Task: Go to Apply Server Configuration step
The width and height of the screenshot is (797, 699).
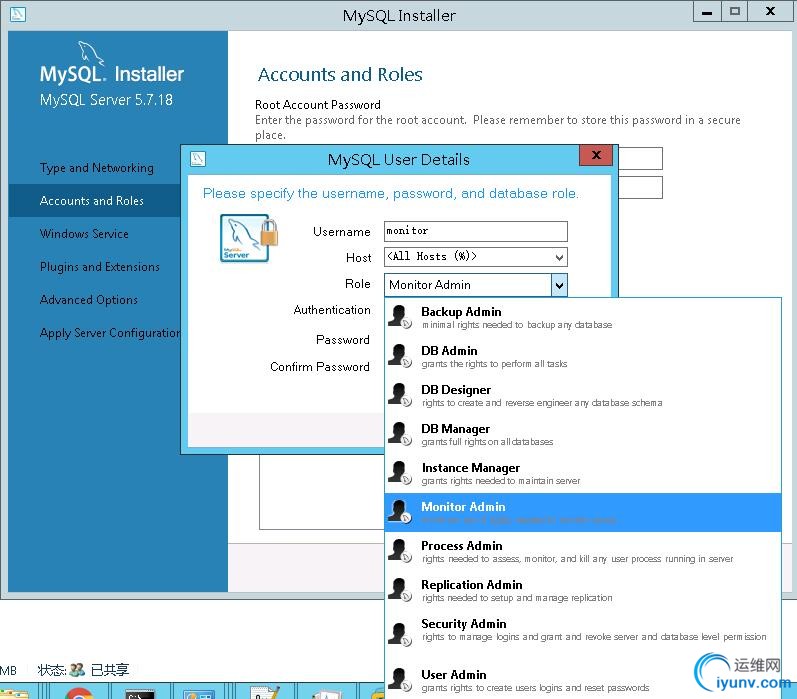Action: [110, 333]
